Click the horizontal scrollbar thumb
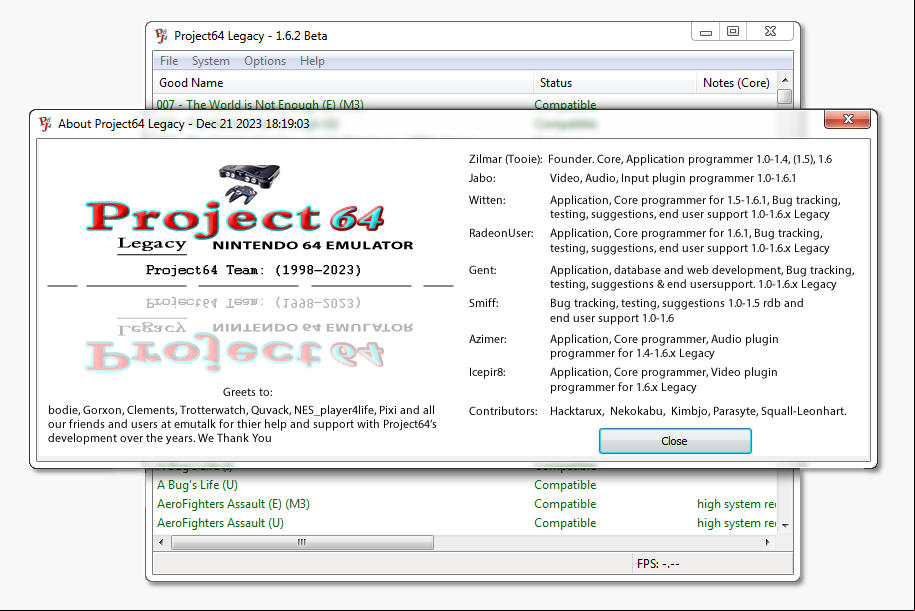The image size is (915, 611). [302, 542]
